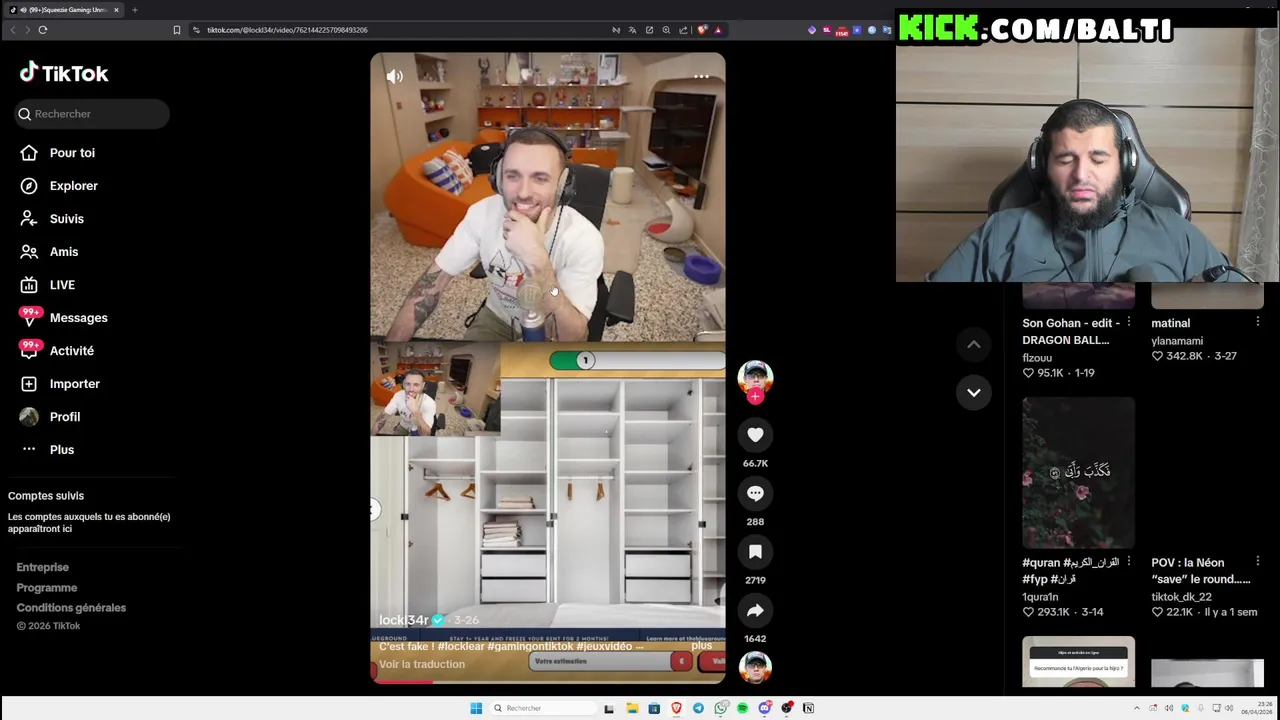This screenshot has height=720, width=1280.
Task: Open lockl34r username on the video
Action: tap(403, 620)
